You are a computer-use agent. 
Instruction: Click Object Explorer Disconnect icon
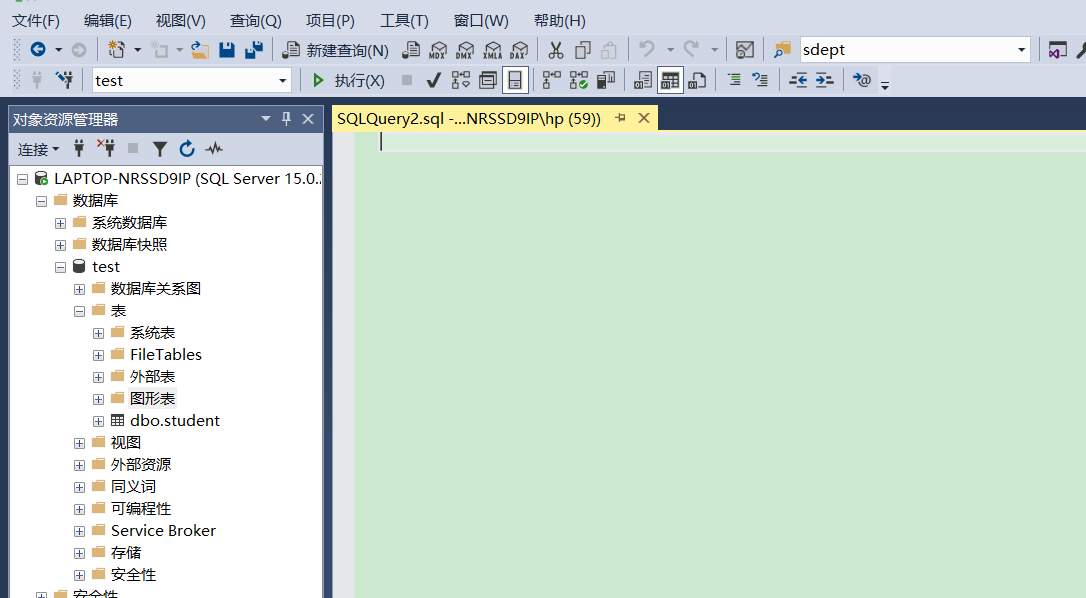click(106, 148)
